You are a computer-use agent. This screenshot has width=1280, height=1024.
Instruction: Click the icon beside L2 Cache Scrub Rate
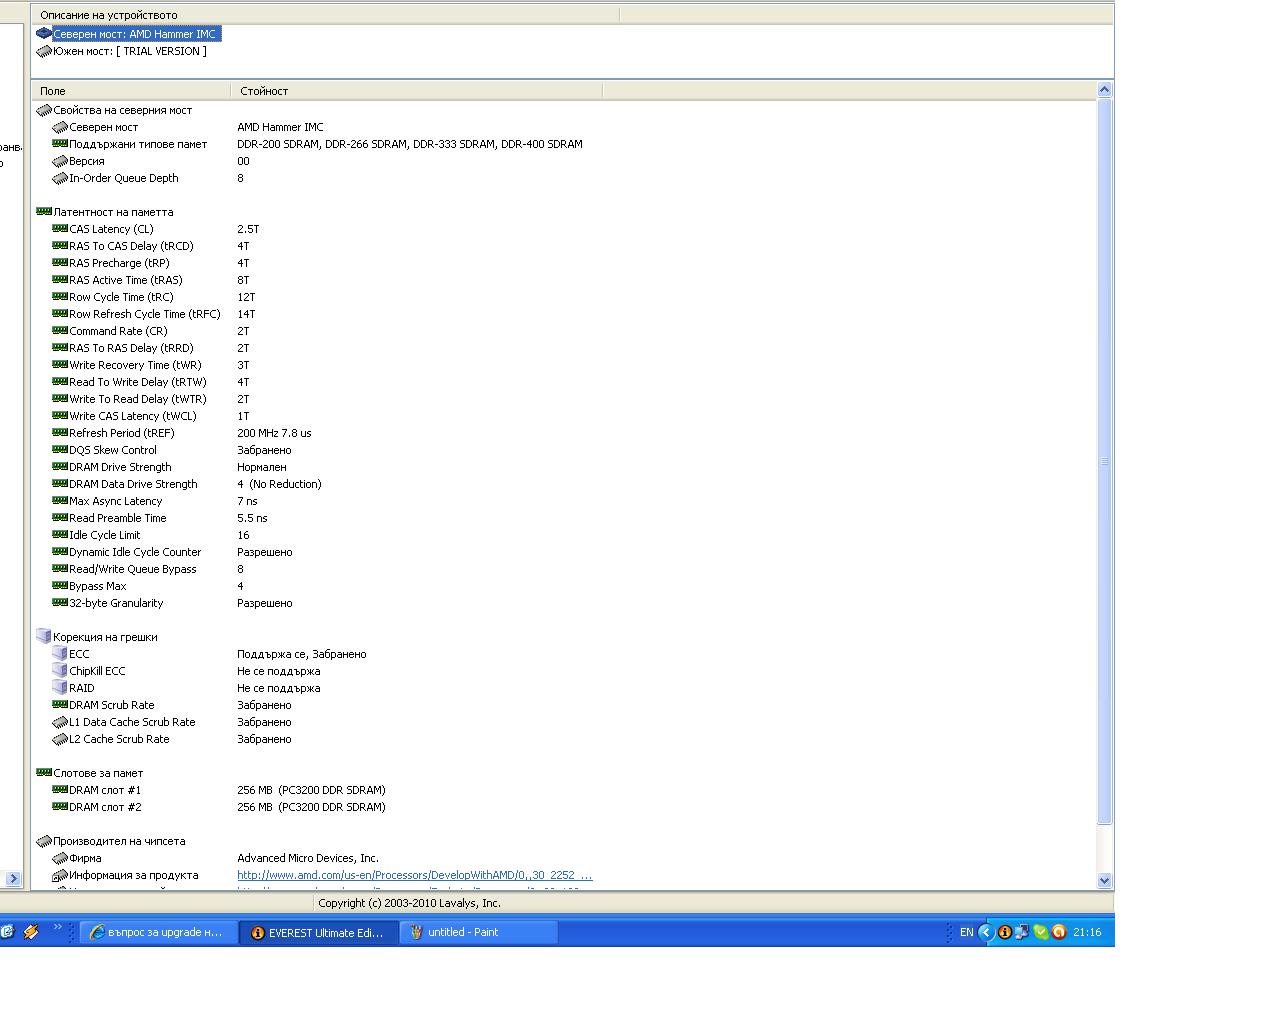point(60,739)
